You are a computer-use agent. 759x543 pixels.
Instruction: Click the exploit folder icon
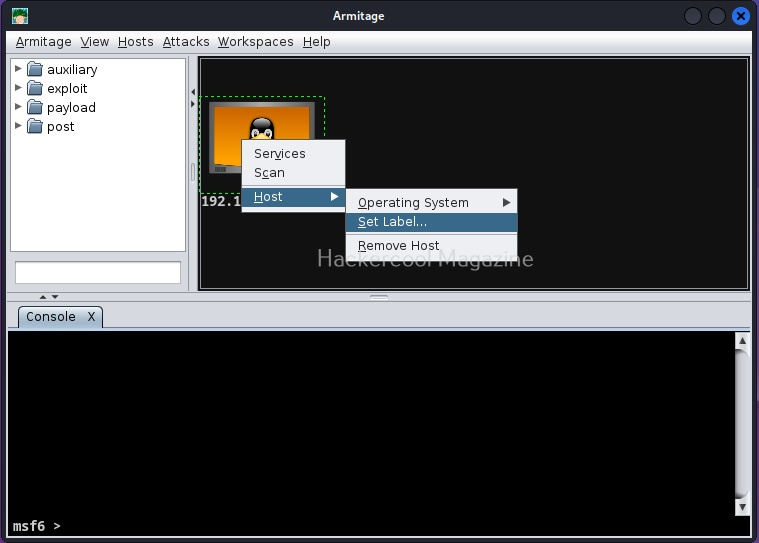pos(35,88)
